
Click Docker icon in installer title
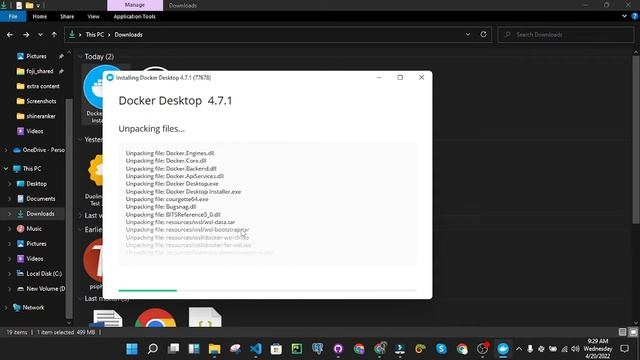tap(110, 78)
